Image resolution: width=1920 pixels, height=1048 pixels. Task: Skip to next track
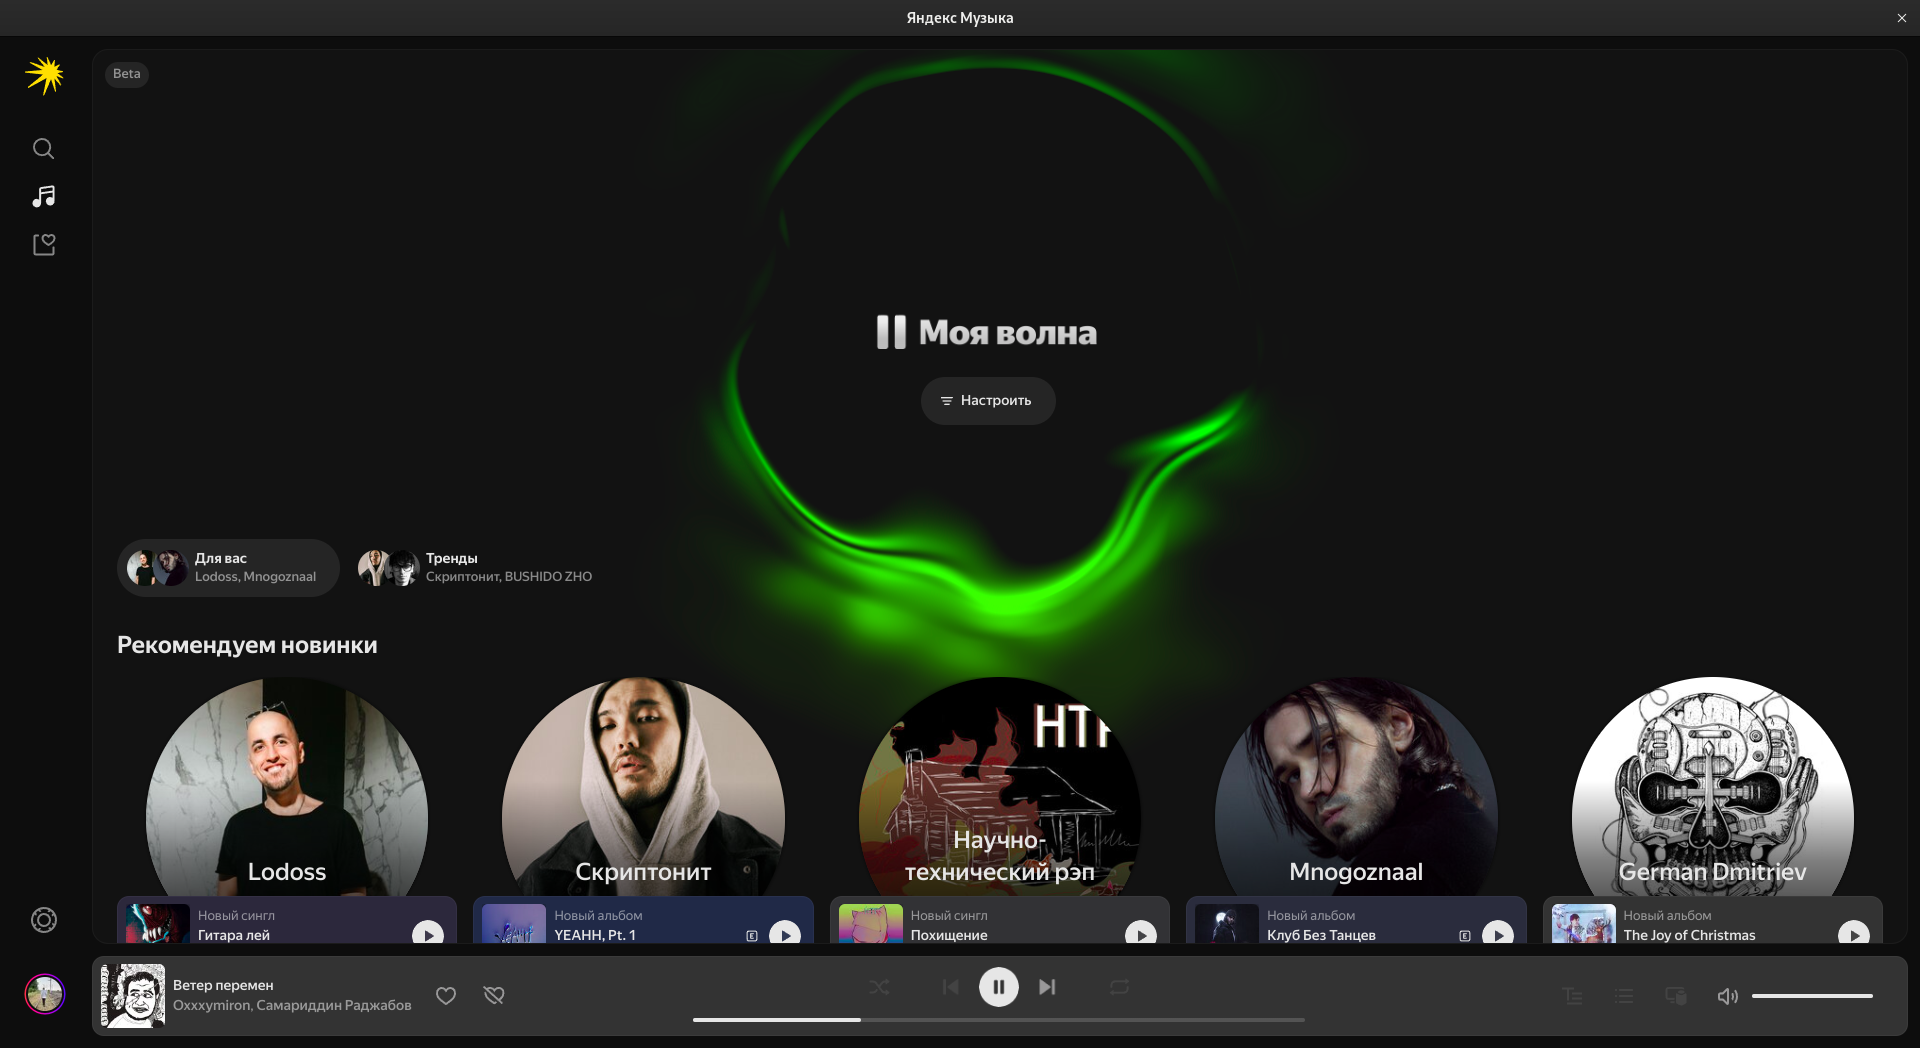point(1047,987)
